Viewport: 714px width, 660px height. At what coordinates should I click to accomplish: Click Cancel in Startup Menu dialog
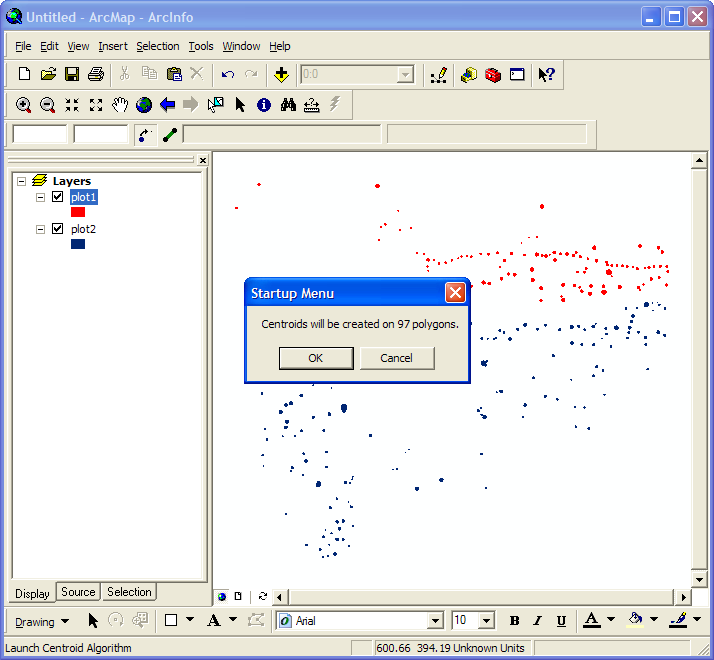(396, 358)
